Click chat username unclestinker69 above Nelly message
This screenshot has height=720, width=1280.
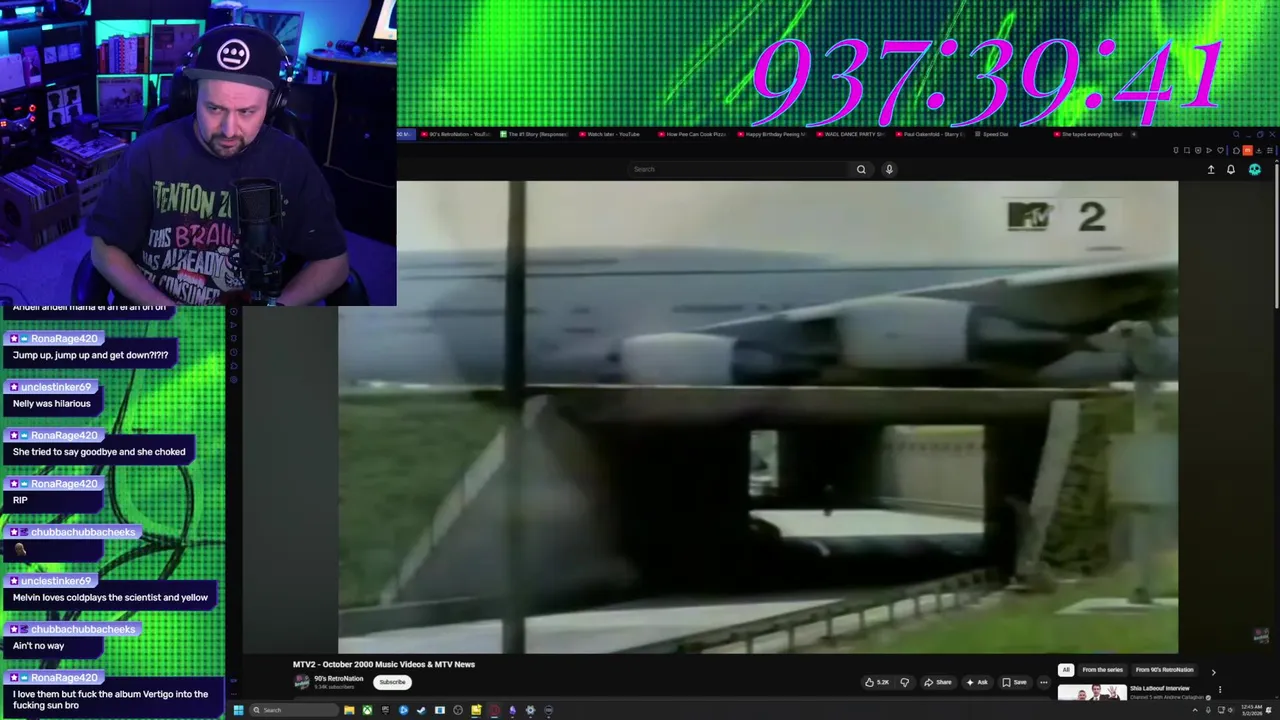(56, 387)
